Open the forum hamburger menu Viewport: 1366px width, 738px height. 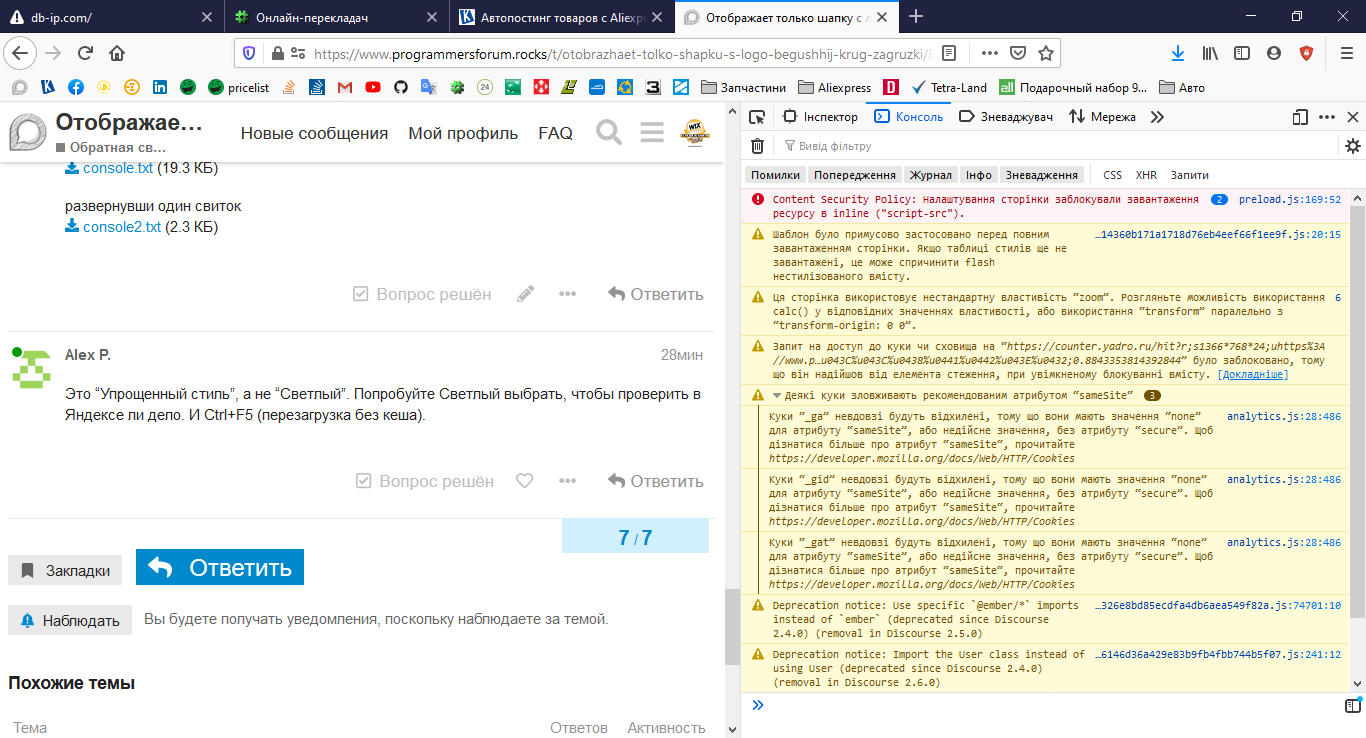(652, 132)
